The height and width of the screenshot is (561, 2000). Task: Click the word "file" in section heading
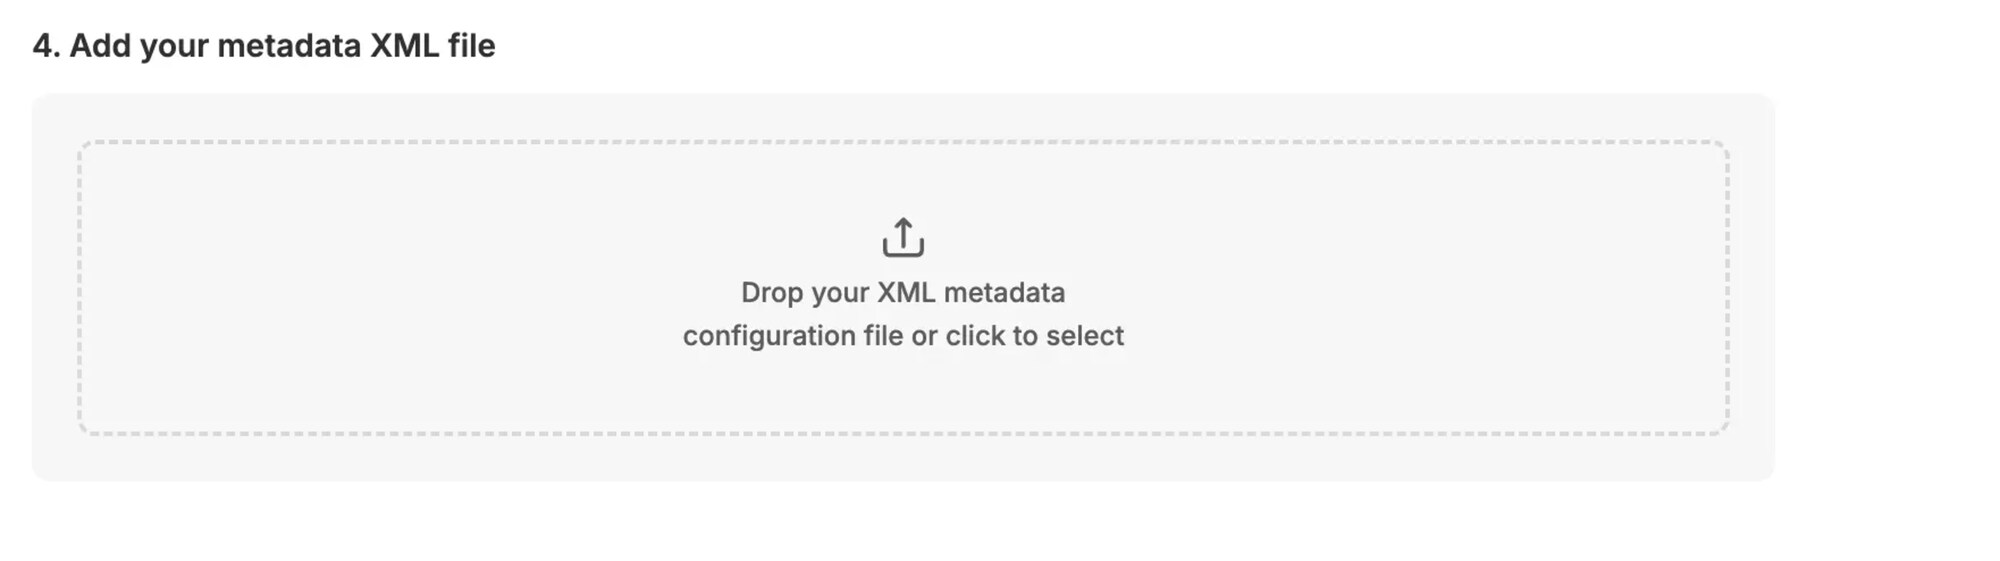(471, 46)
